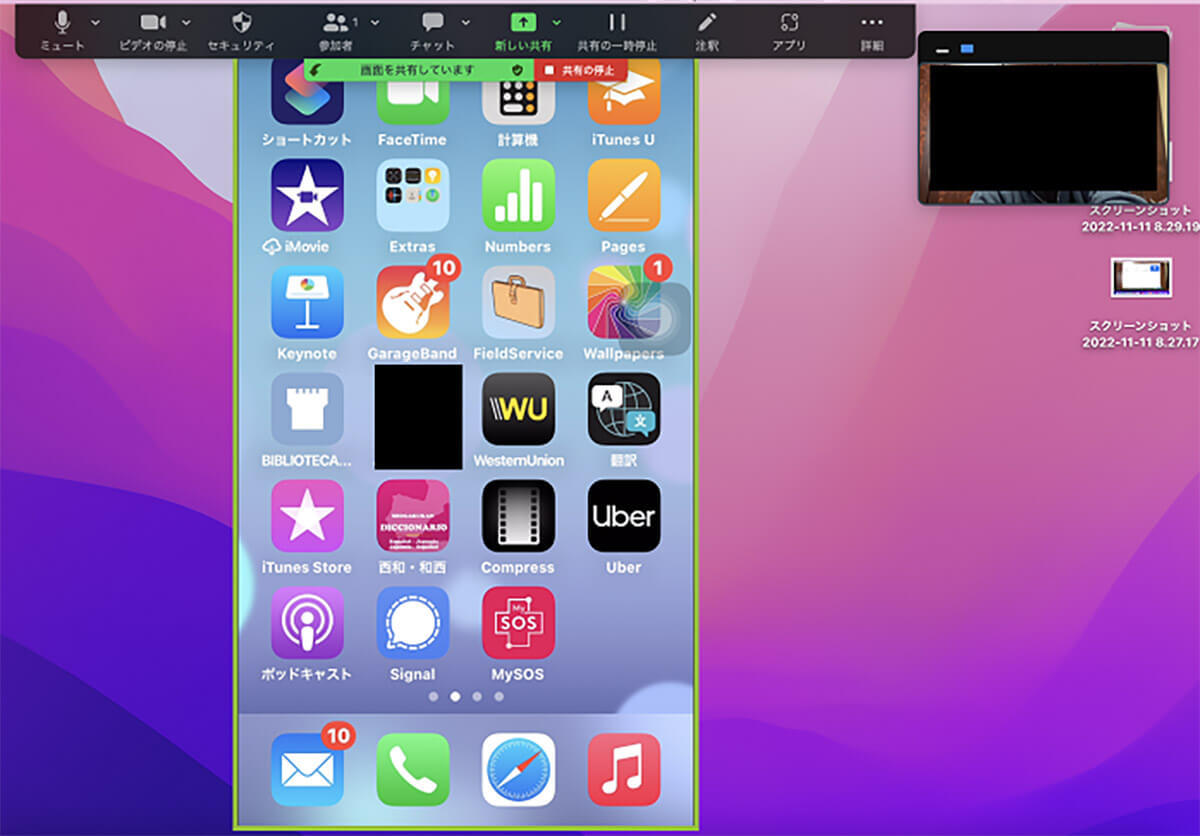The image size is (1200, 836).
Task: Open the Mail app in the dock
Action: [307, 770]
